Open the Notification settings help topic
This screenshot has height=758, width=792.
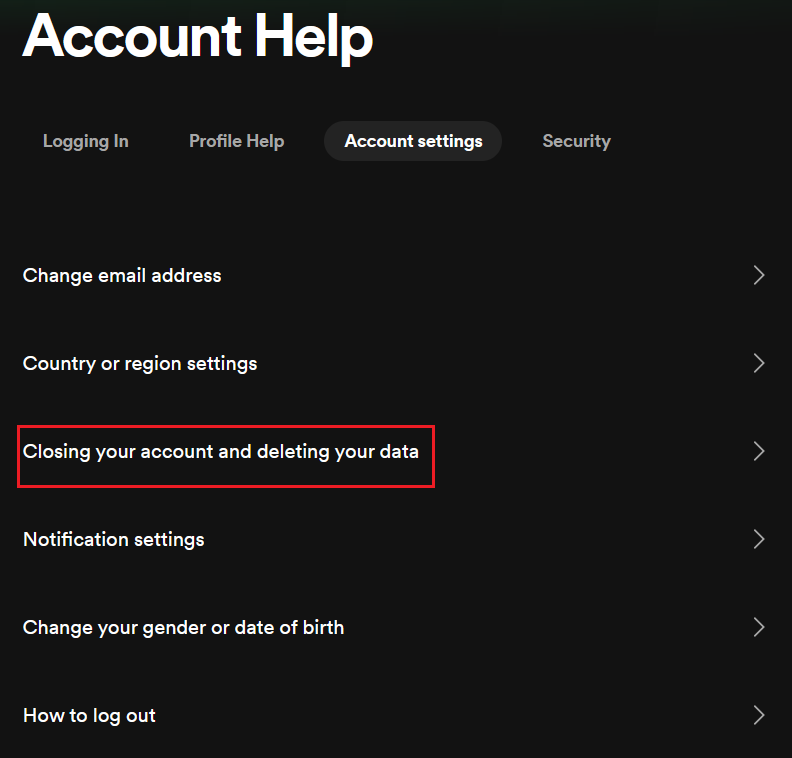[114, 539]
